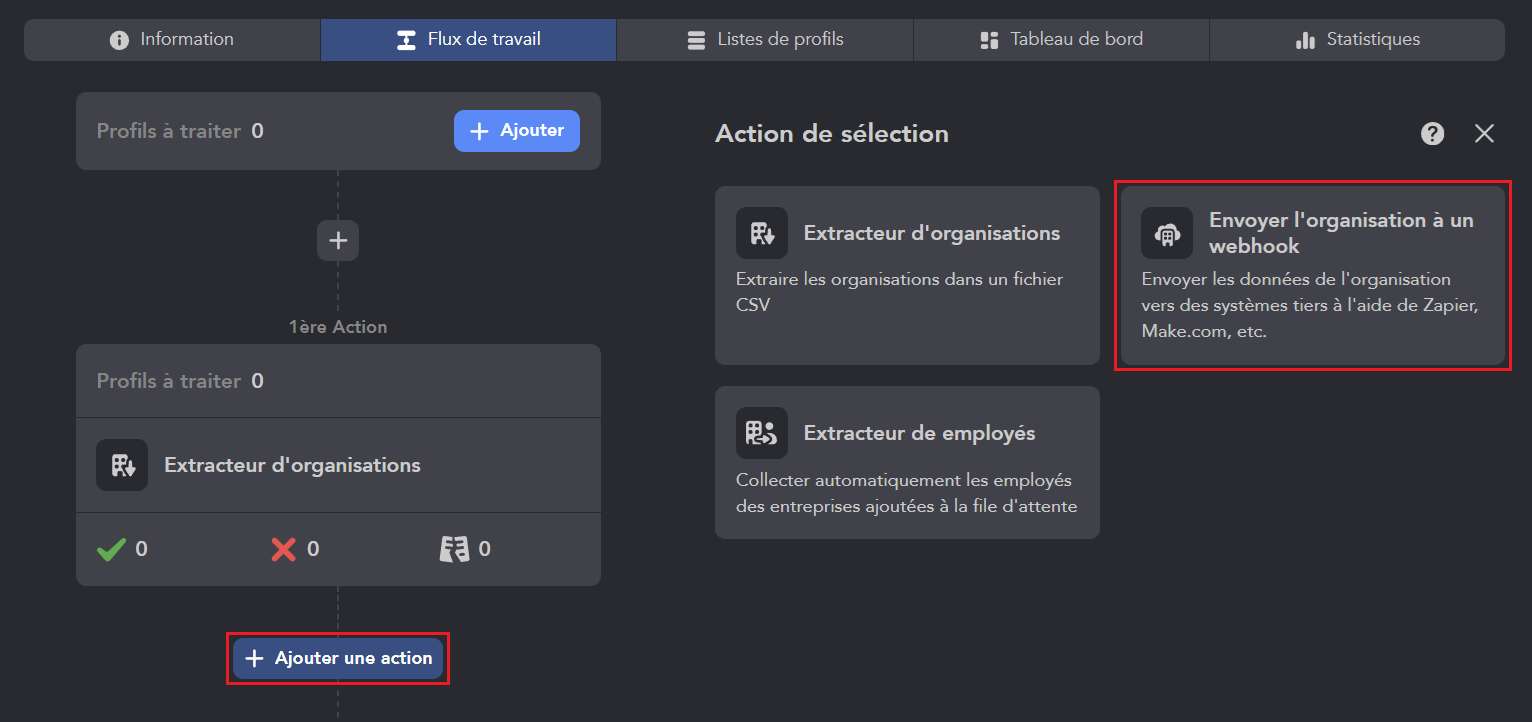The image size is (1532, 722).
Task: Go to Tableau de bord tab
Action: (1061, 40)
